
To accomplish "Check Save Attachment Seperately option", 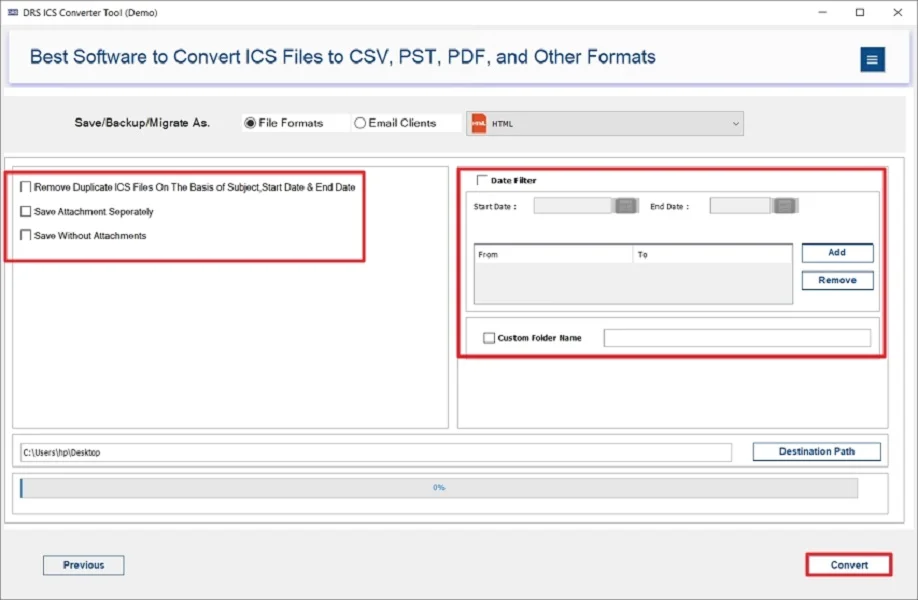I will pyautogui.click(x=25, y=211).
